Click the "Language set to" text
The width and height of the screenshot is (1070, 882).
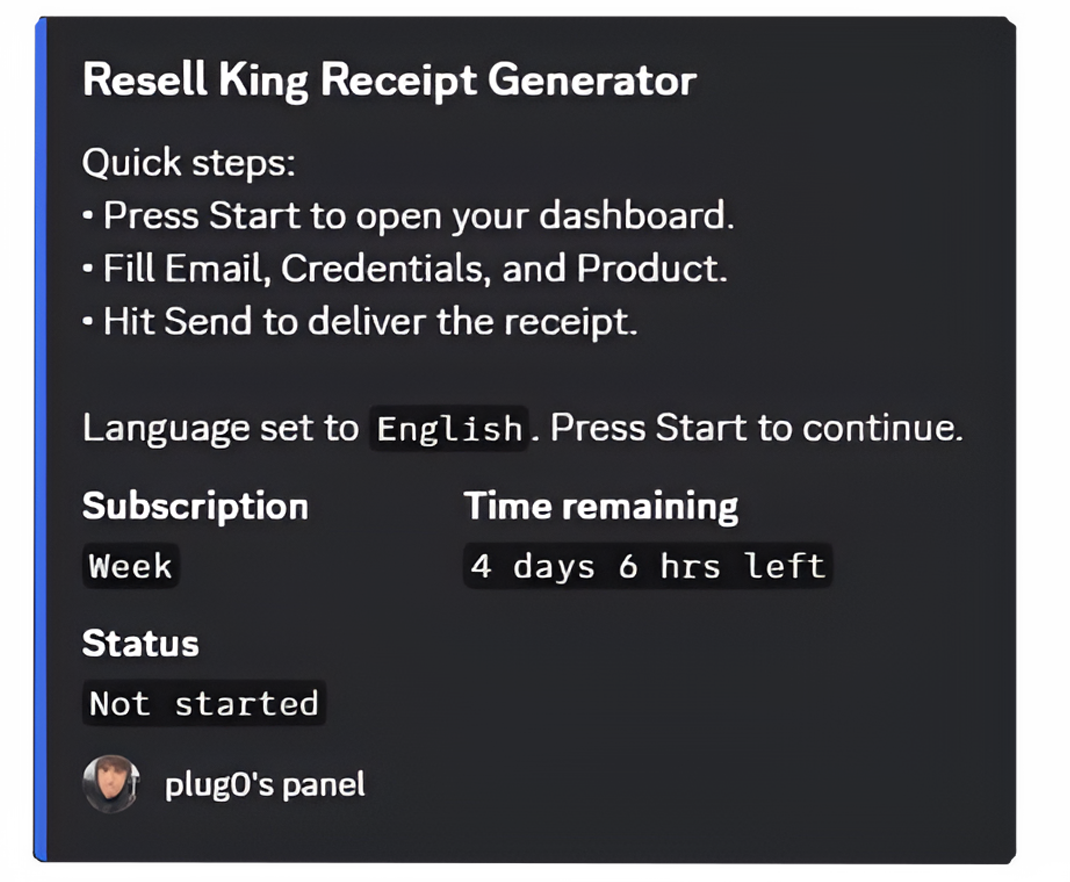point(220,428)
